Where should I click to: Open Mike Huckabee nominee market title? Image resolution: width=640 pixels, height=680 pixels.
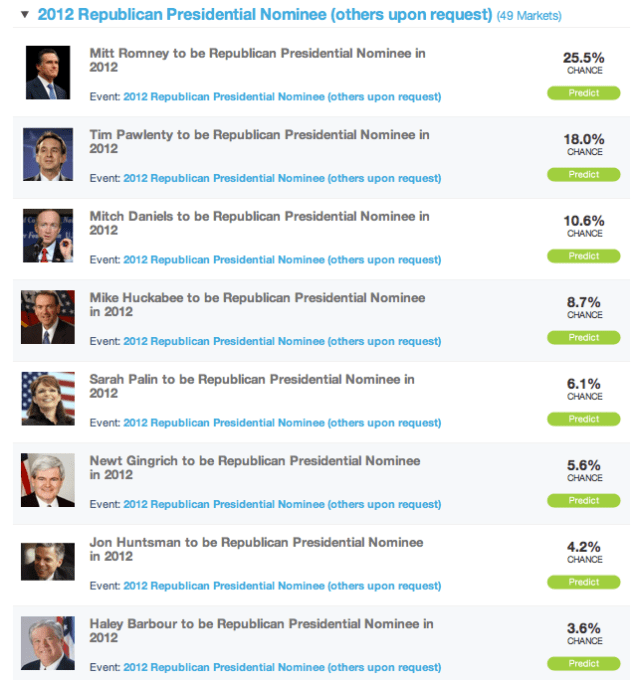pyautogui.click(x=257, y=304)
